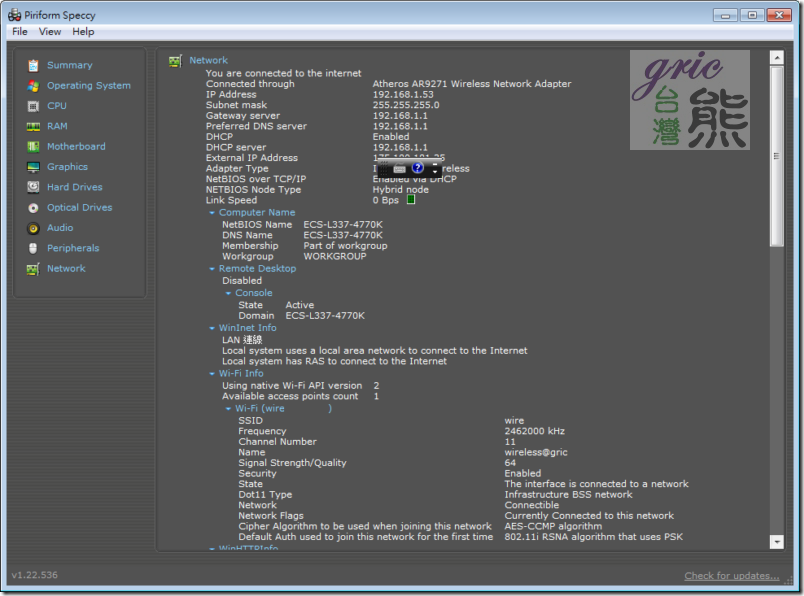Select the Subnet mask value 255.255.255.0
Screen dimensions: 804x596
(x=406, y=105)
